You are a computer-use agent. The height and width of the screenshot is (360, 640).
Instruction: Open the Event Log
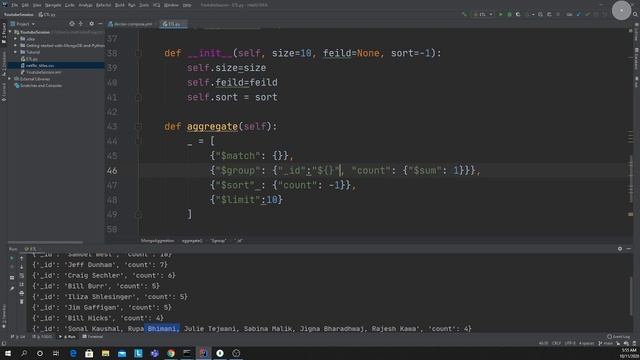(x=618, y=337)
